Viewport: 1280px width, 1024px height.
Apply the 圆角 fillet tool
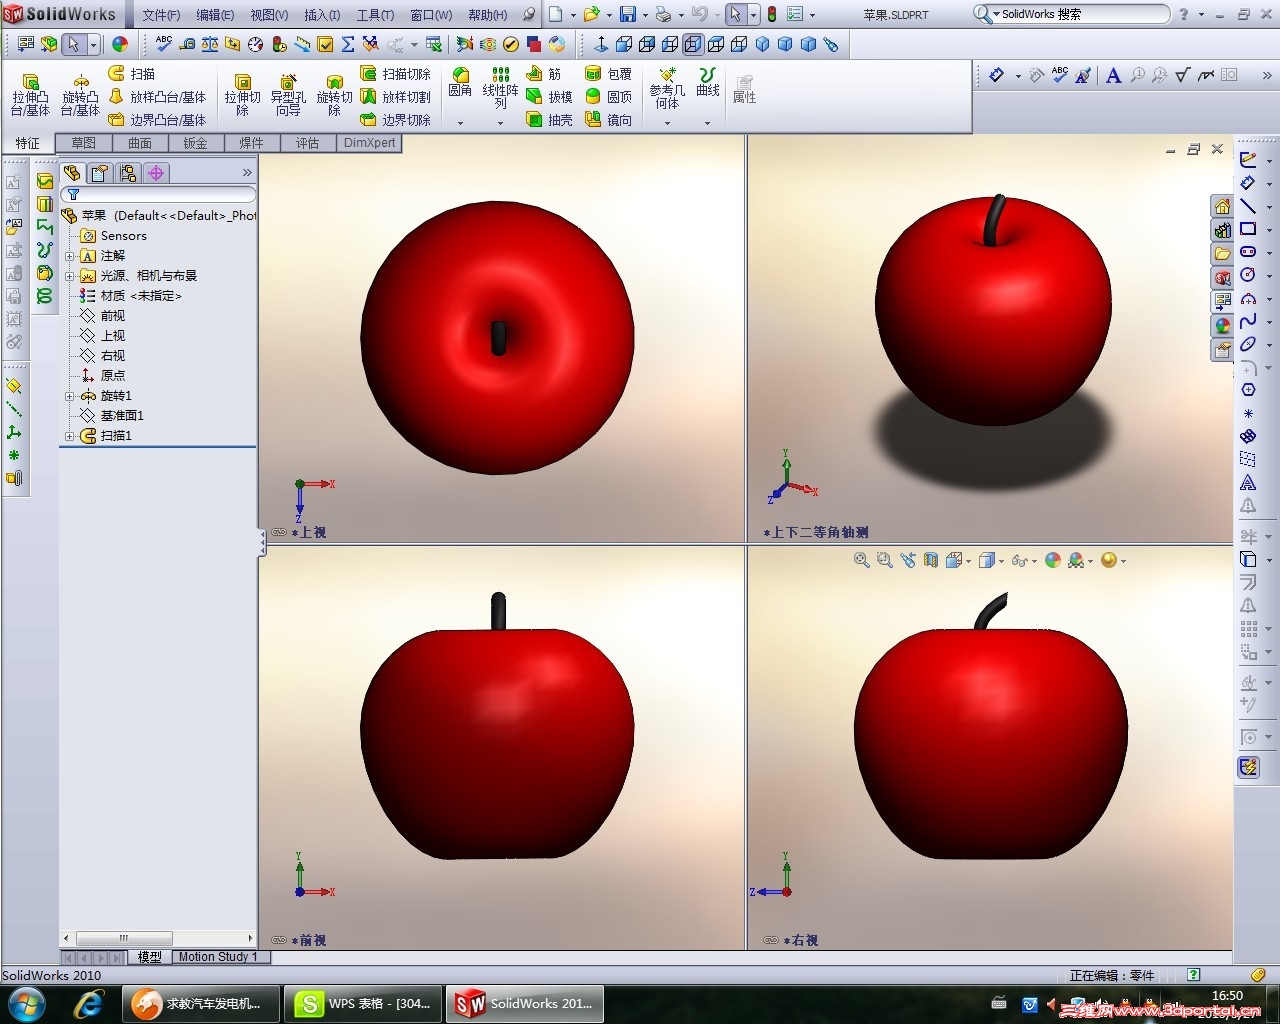pyautogui.click(x=460, y=82)
